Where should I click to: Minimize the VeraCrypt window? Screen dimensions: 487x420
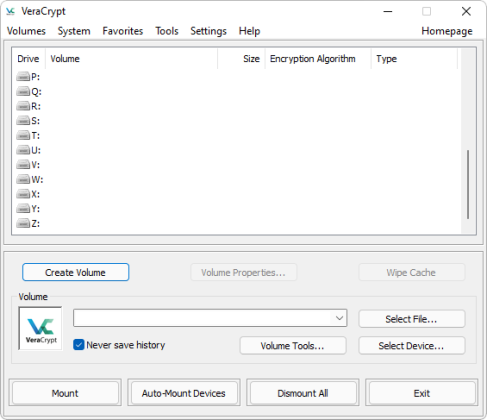[x=388, y=12]
